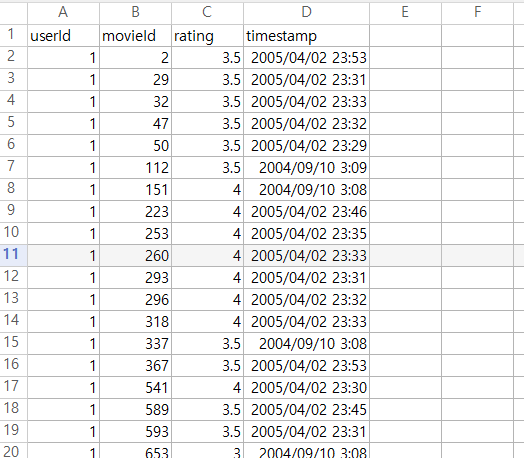Select movieId cell with value 367
Screen dimensions: 524x458
(135, 365)
